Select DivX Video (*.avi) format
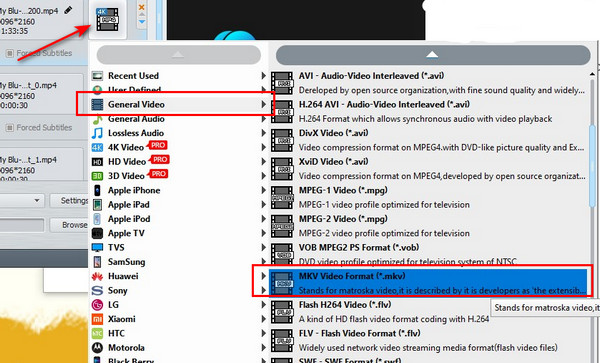 click(429, 140)
